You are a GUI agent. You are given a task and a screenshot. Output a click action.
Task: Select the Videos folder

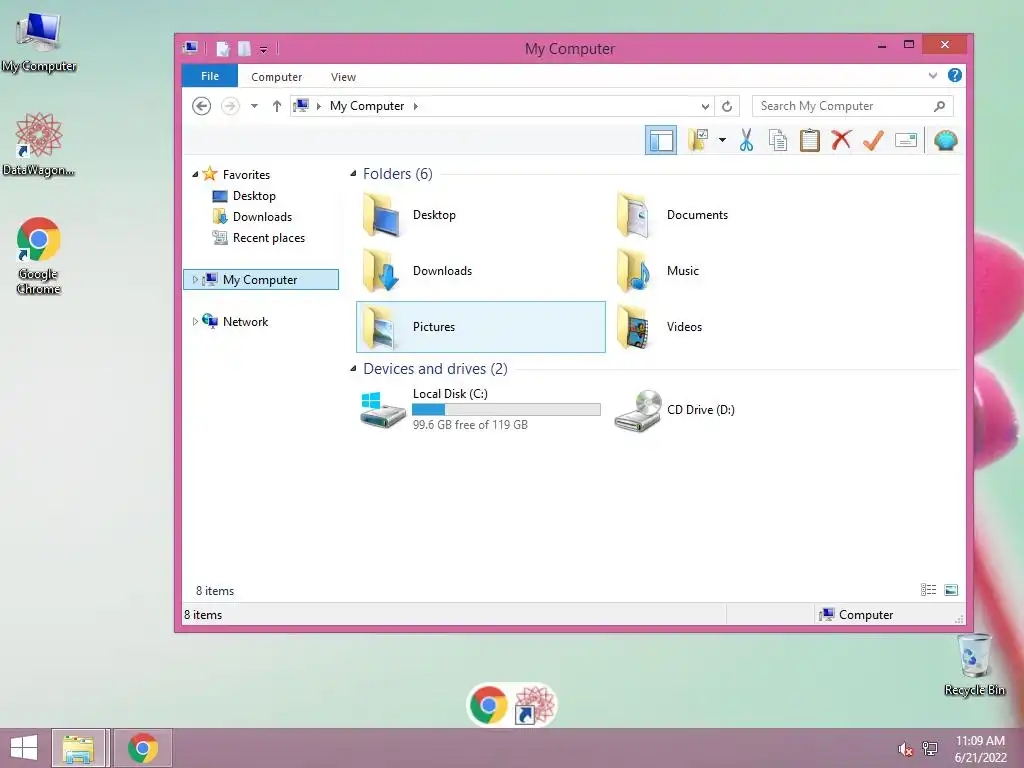point(735,327)
